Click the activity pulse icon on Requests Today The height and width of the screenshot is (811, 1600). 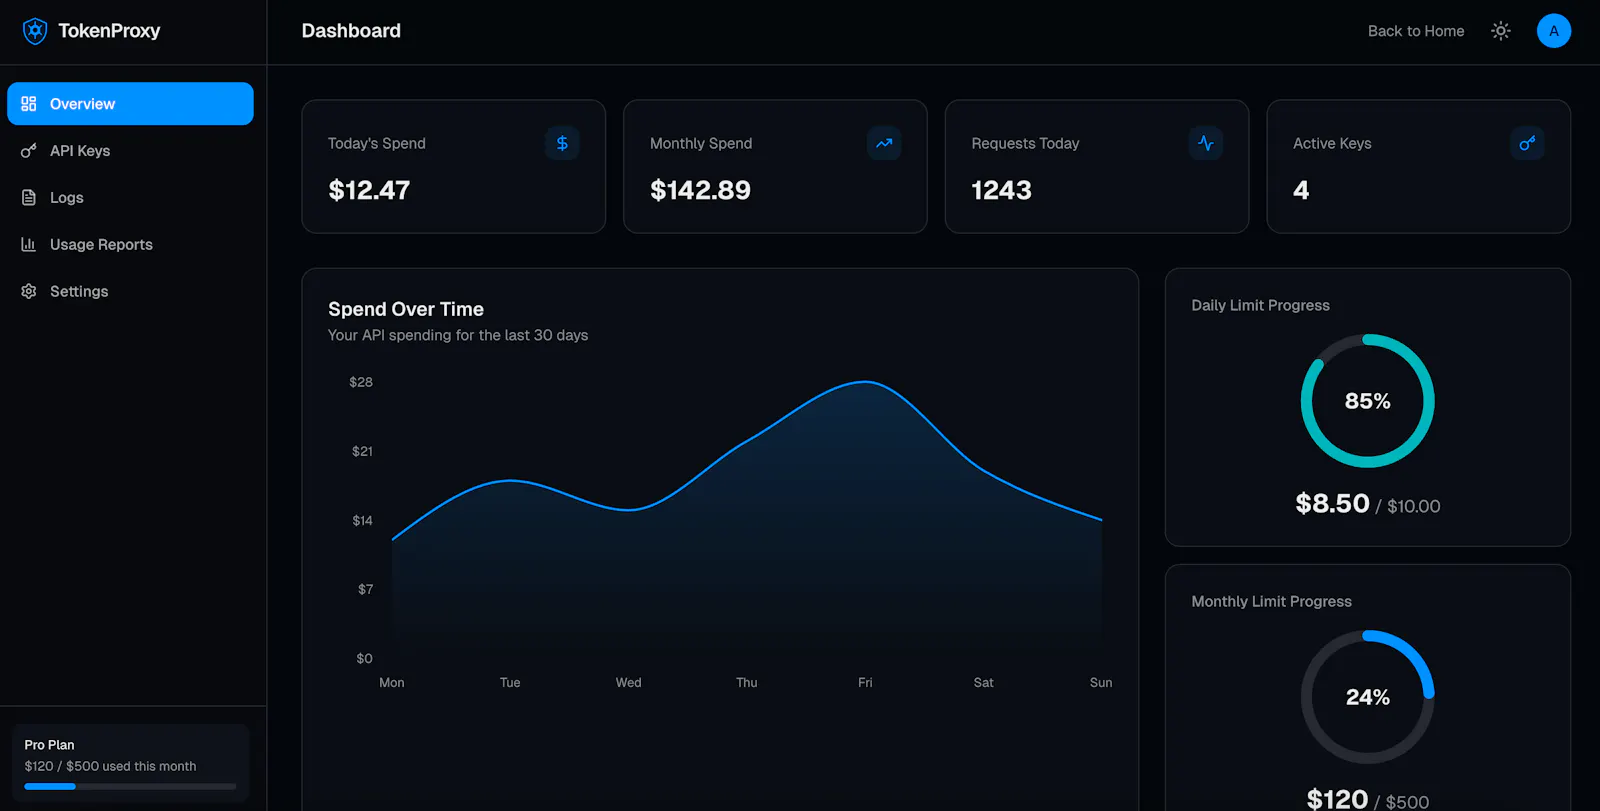coord(1206,144)
